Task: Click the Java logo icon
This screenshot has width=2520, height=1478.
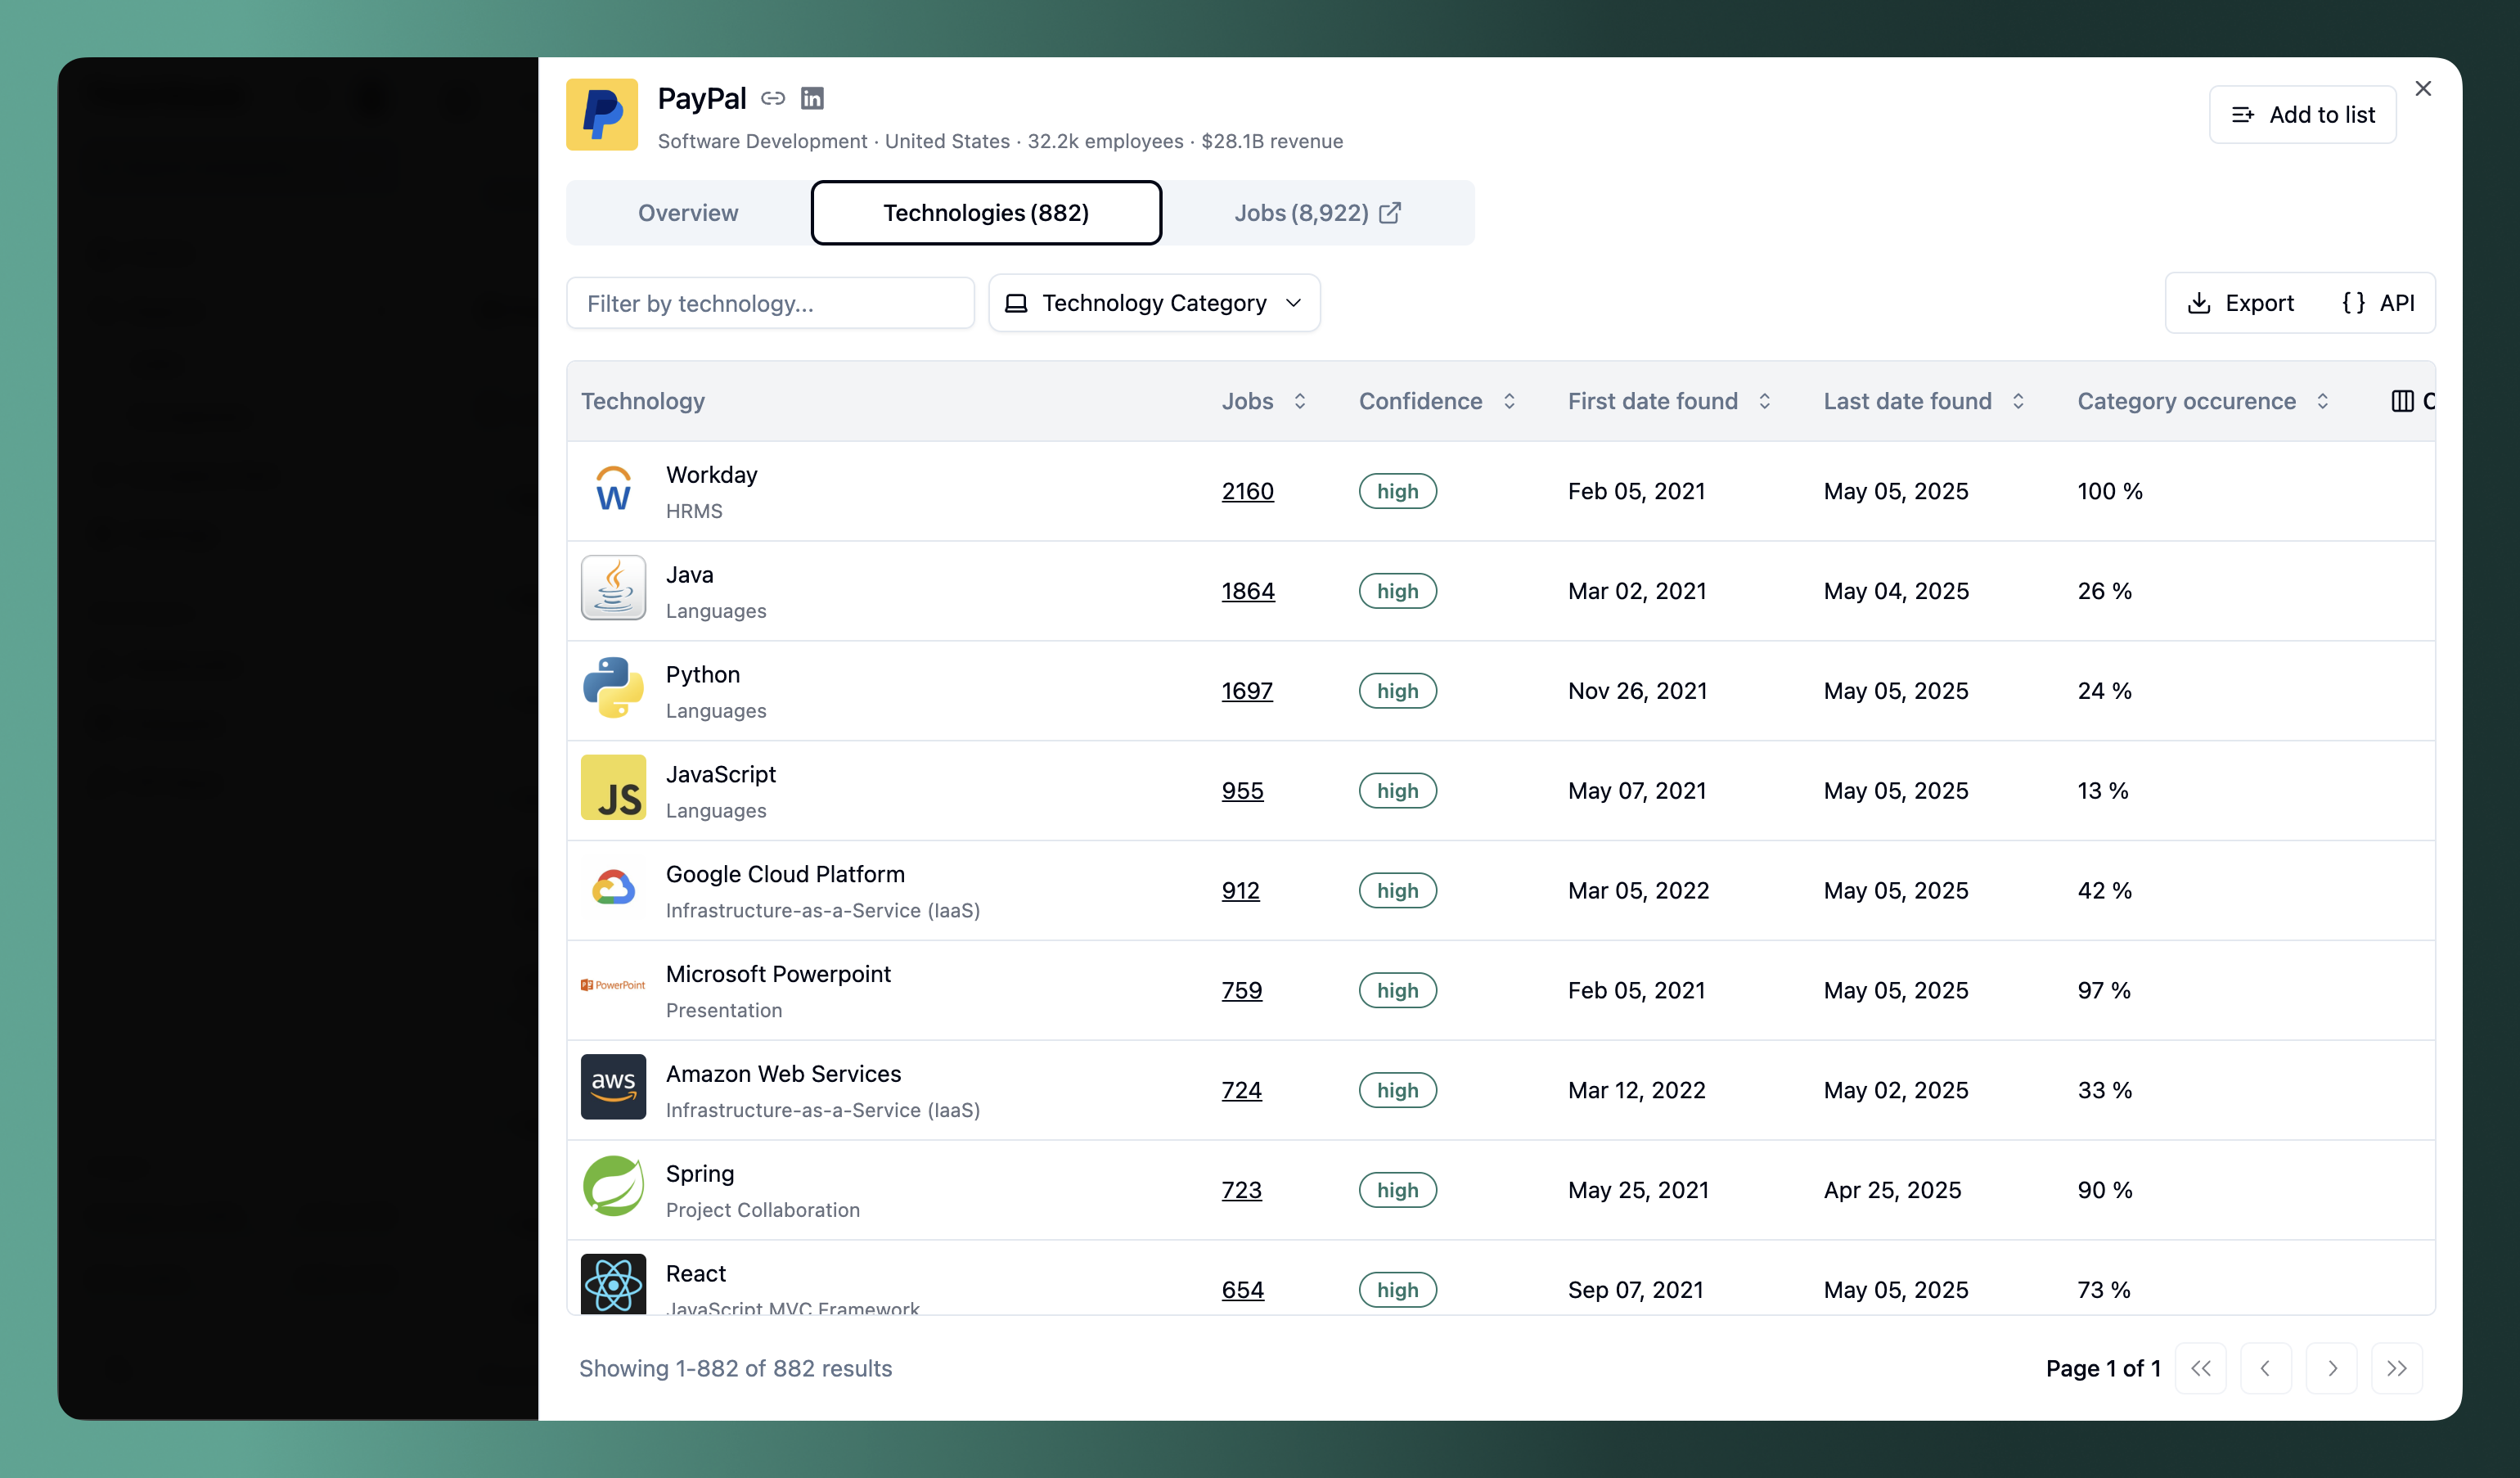Action: point(613,589)
